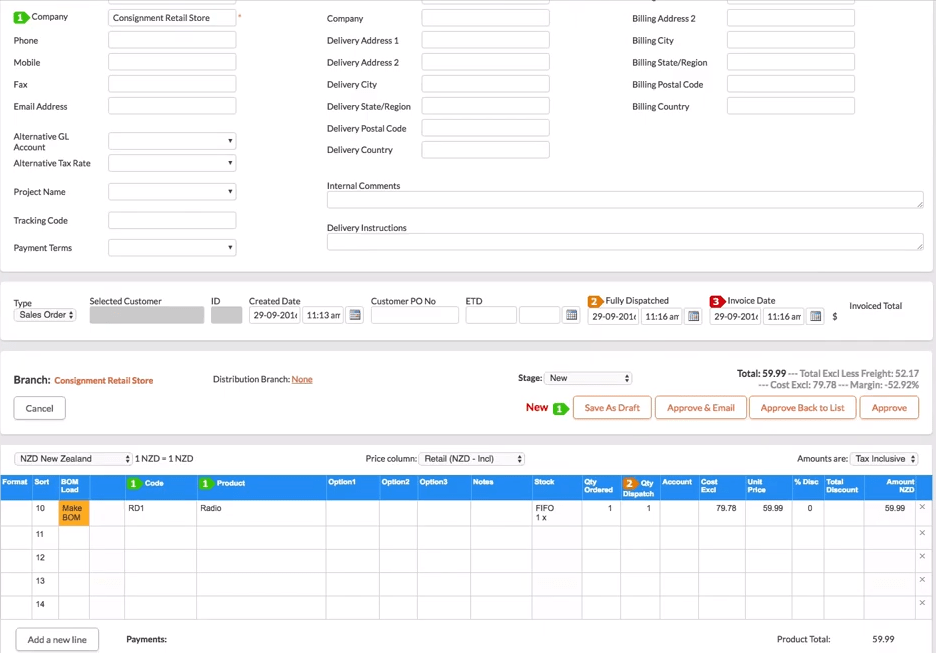Expand the Payment Terms dropdown
Viewport: 936px width, 653px height.
(x=172, y=248)
